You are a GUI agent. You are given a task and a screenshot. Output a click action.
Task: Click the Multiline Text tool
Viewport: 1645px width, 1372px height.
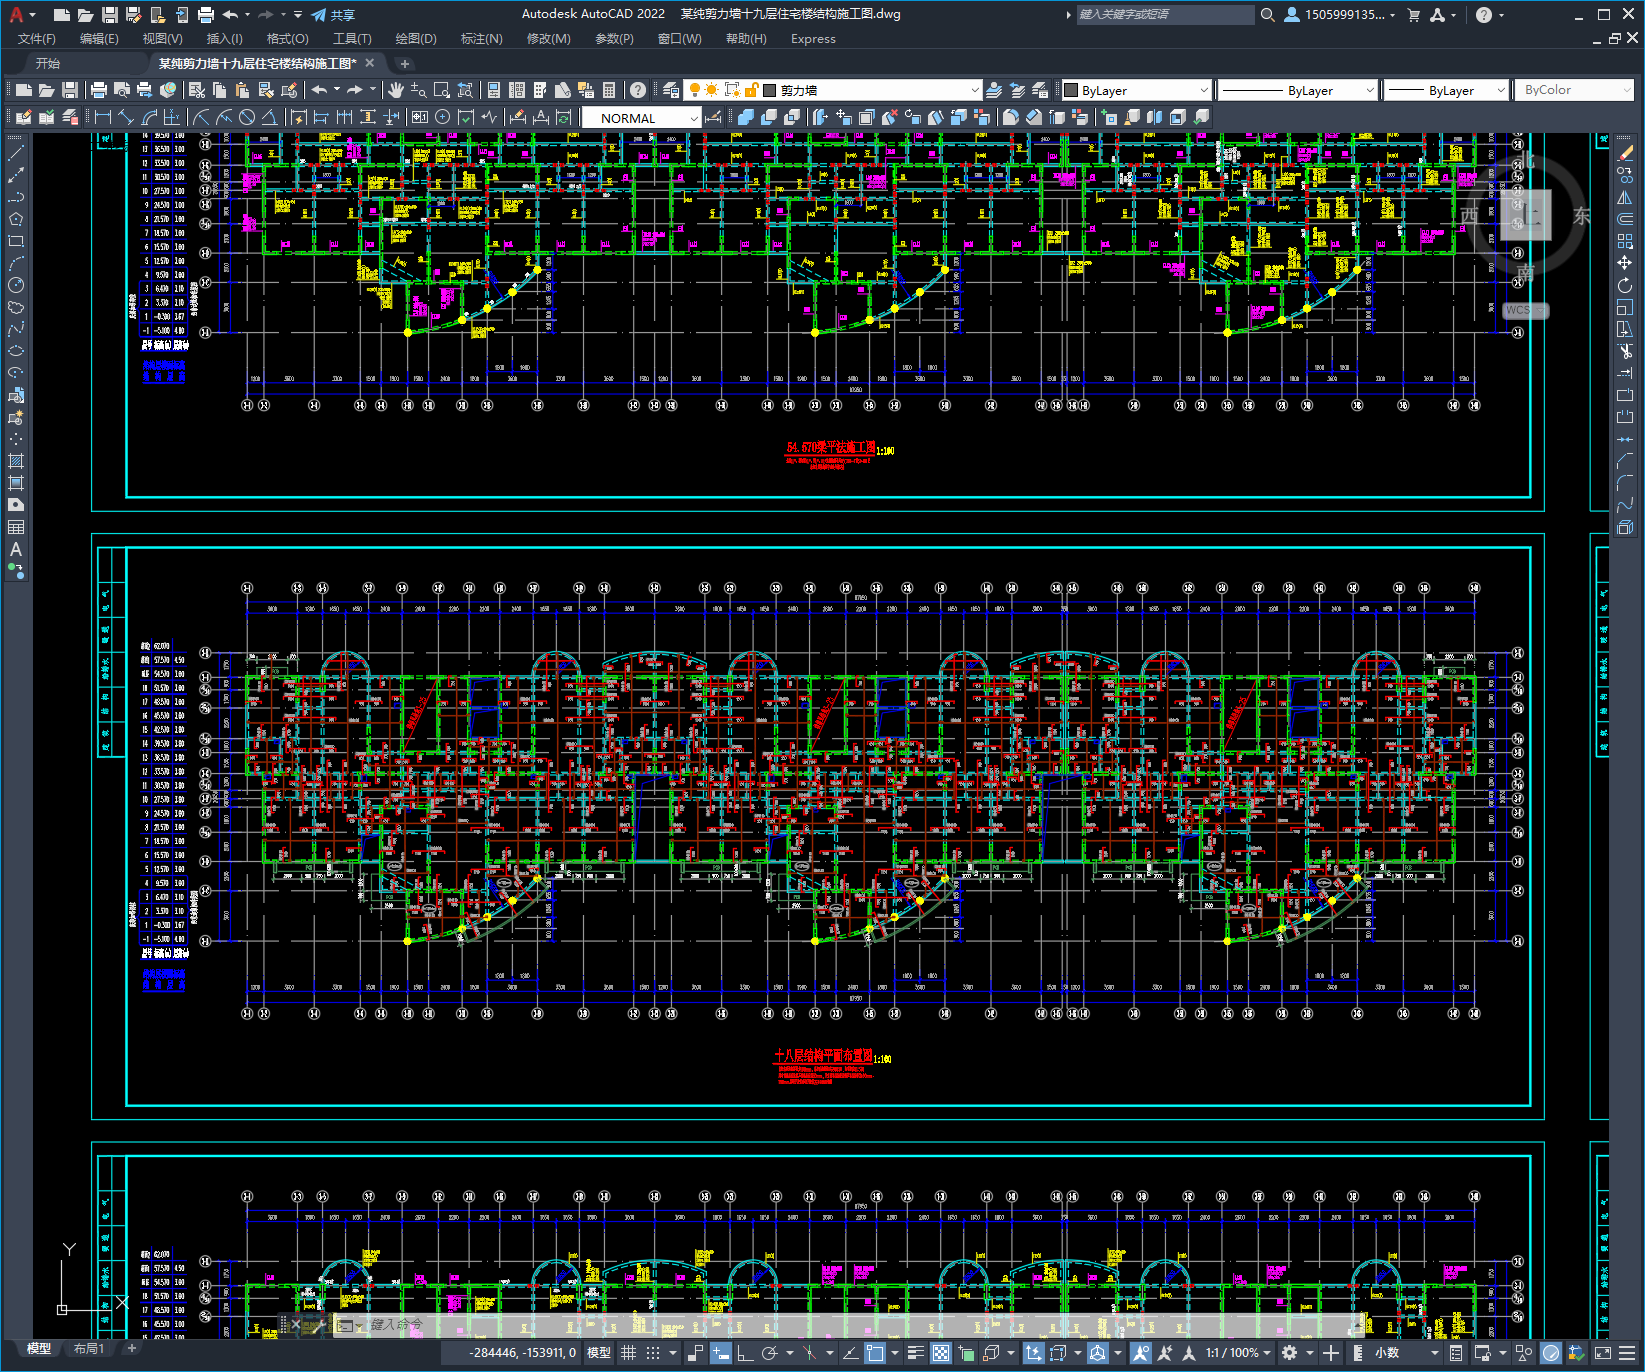pyautogui.click(x=16, y=549)
